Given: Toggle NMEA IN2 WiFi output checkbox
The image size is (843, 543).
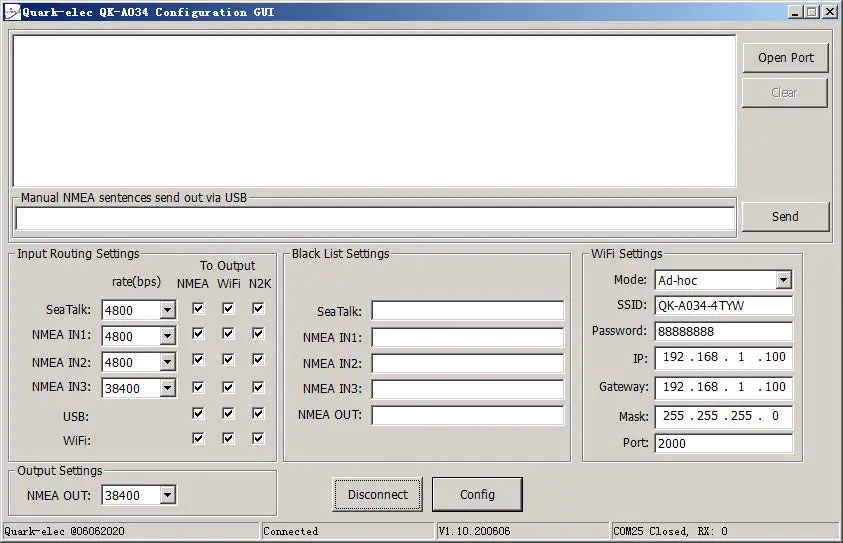Looking at the screenshot, I should point(228,361).
